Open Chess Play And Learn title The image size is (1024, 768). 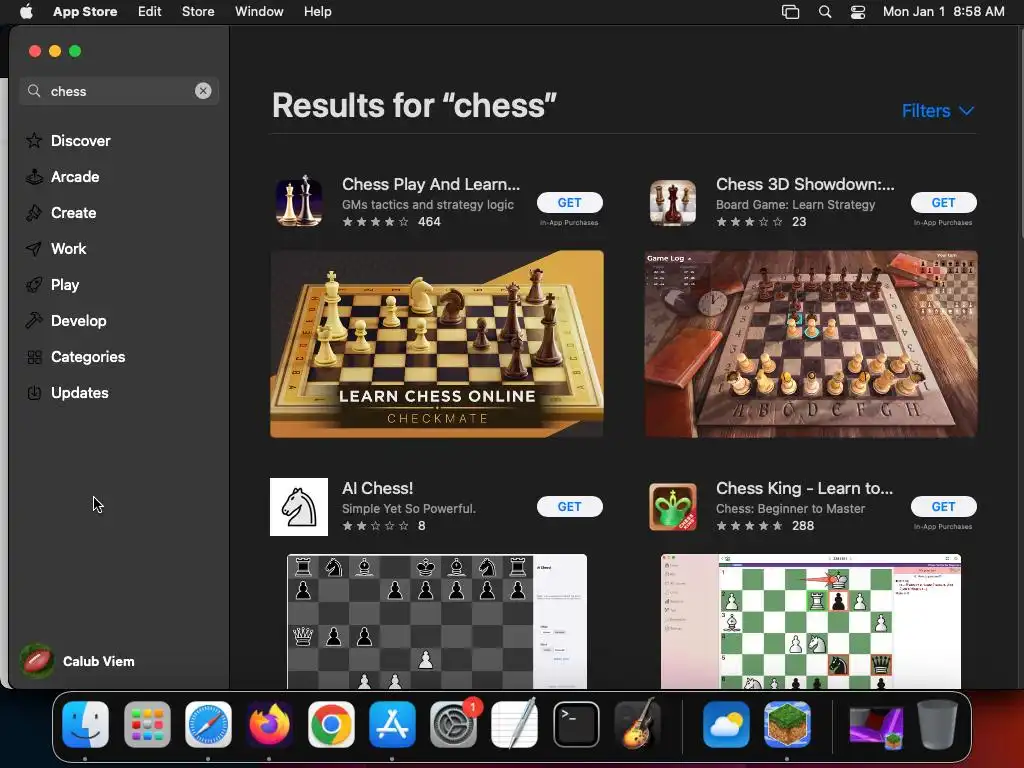(431, 184)
